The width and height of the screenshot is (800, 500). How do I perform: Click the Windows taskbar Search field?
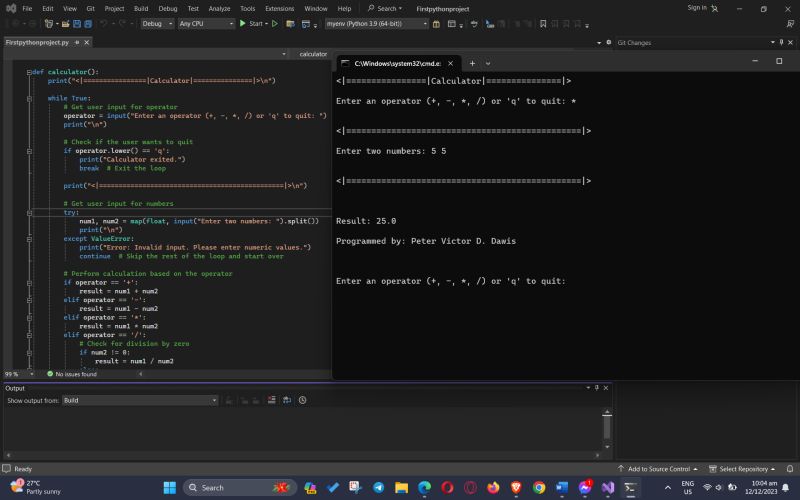240,488
